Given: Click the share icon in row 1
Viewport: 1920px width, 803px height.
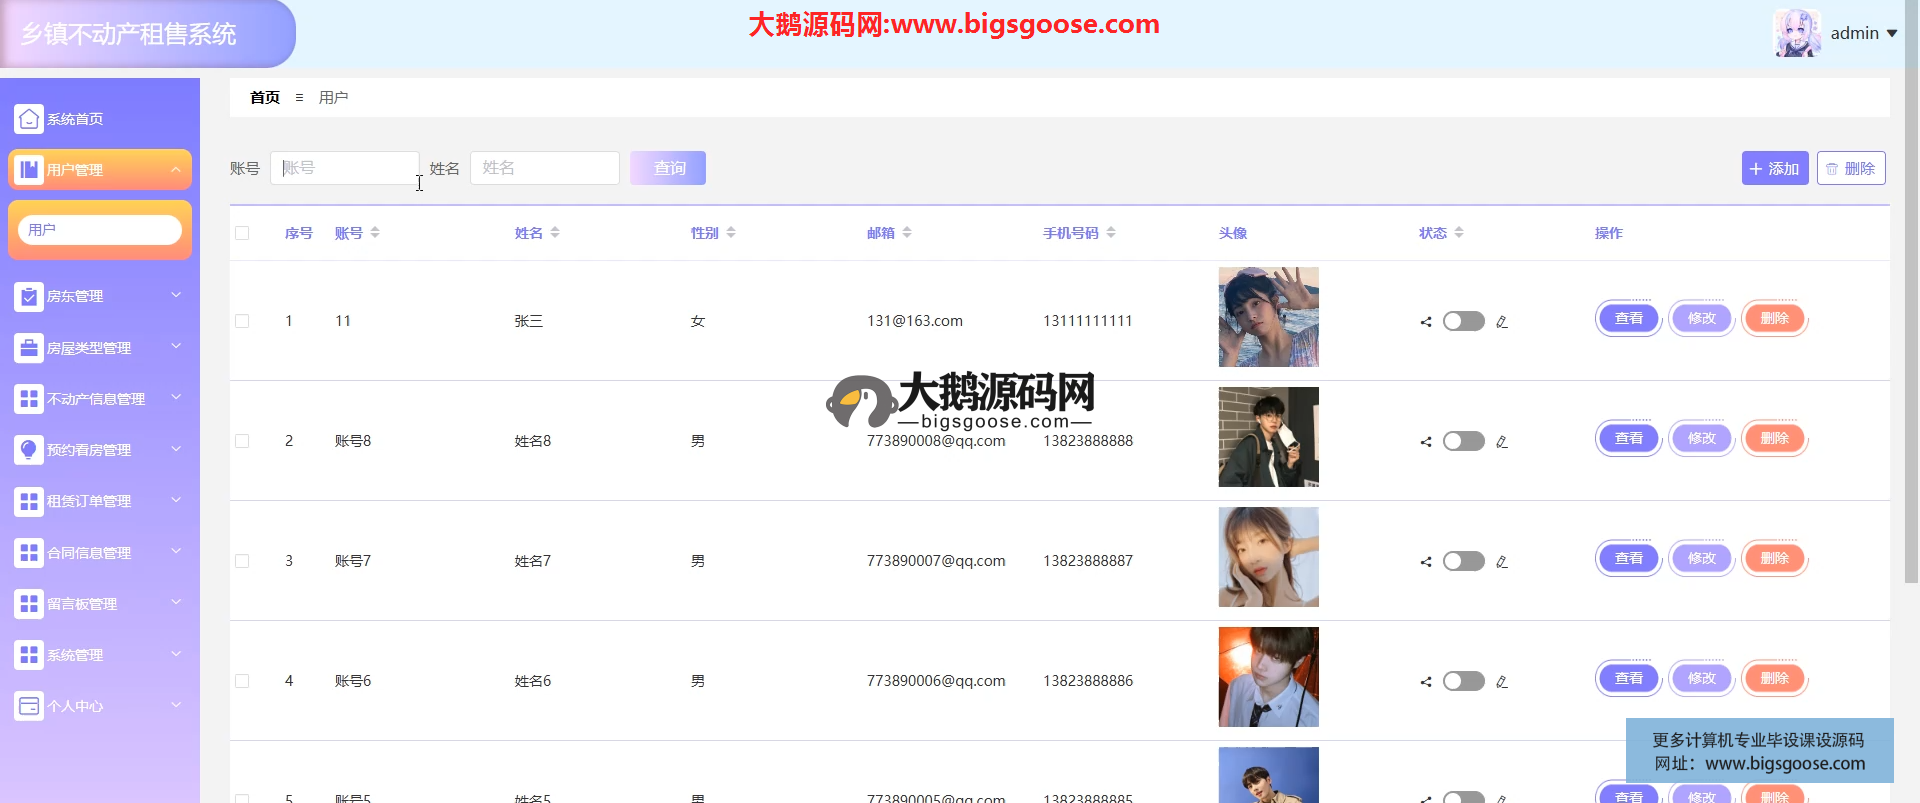Looking at the screenshot, I should [x=1426, y=322].
